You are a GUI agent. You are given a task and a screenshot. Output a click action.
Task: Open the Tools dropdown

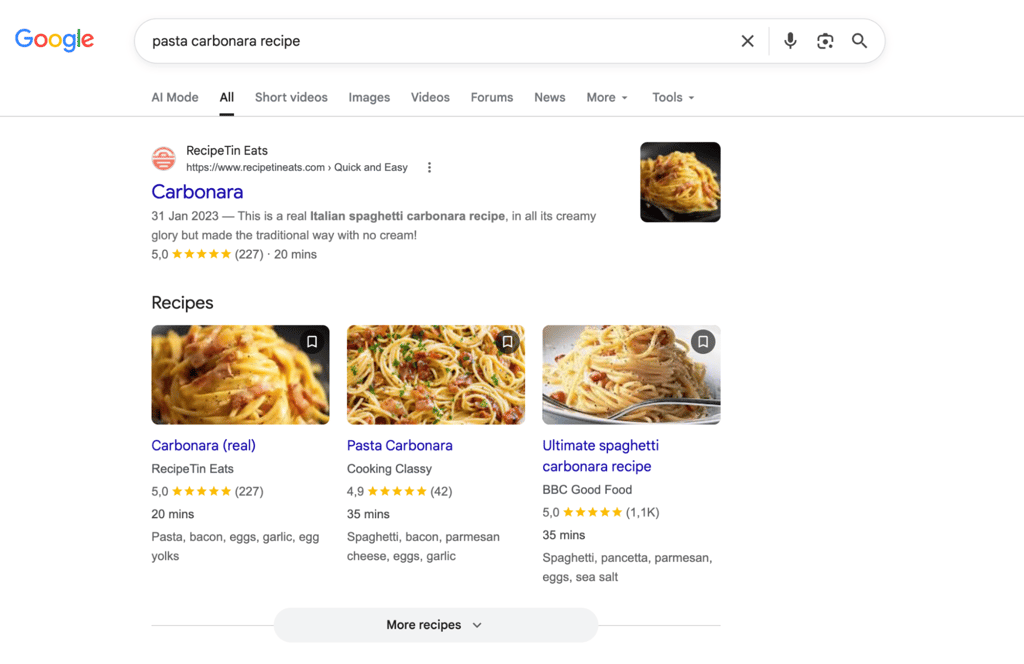click(673, 97)
